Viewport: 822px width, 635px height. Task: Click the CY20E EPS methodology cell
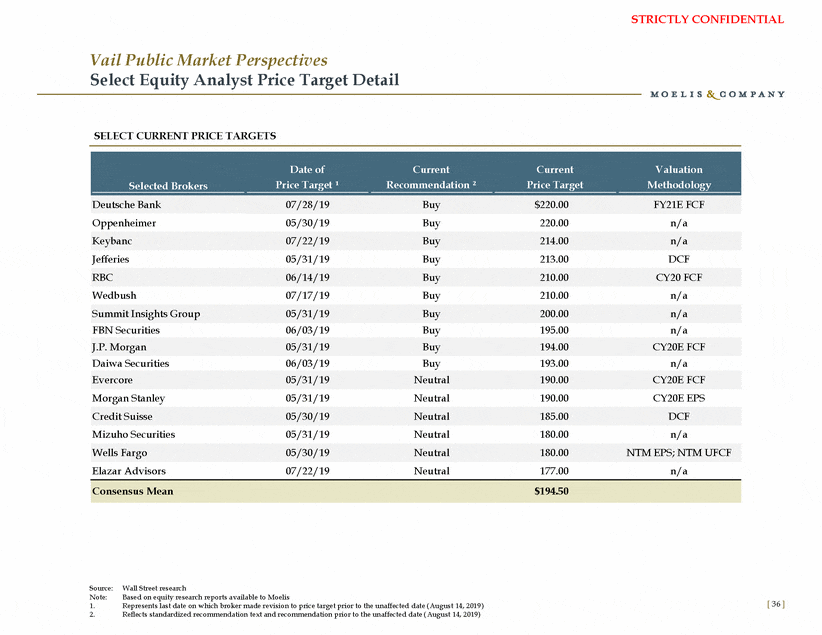pyautogui.click(x=679, y=398)
